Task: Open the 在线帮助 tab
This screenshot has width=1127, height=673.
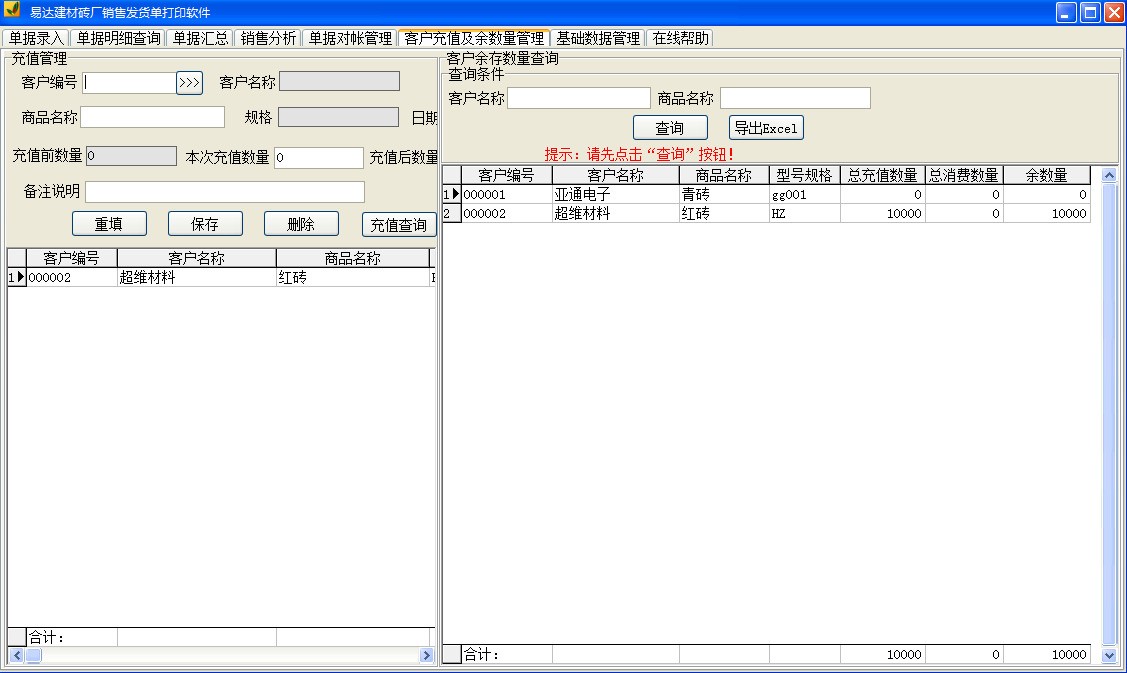Action: 680,38
